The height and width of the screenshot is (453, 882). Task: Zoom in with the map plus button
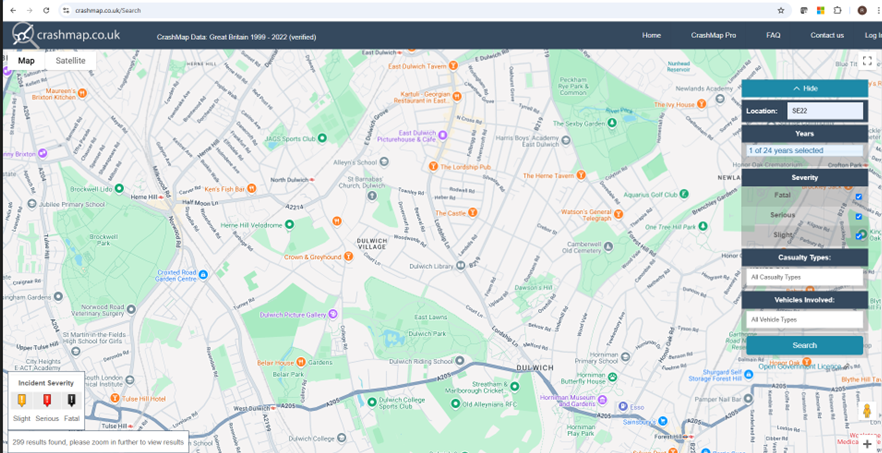pos(867,444)
